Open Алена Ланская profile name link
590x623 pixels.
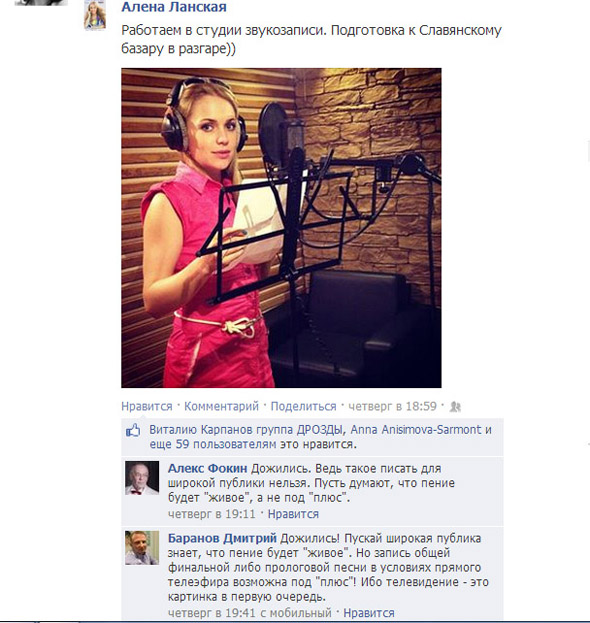(174, 7)
